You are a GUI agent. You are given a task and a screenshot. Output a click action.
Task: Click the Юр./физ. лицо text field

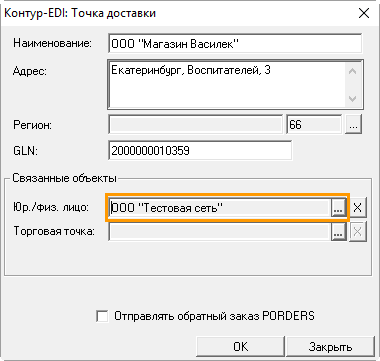click(x=220, y=208)
